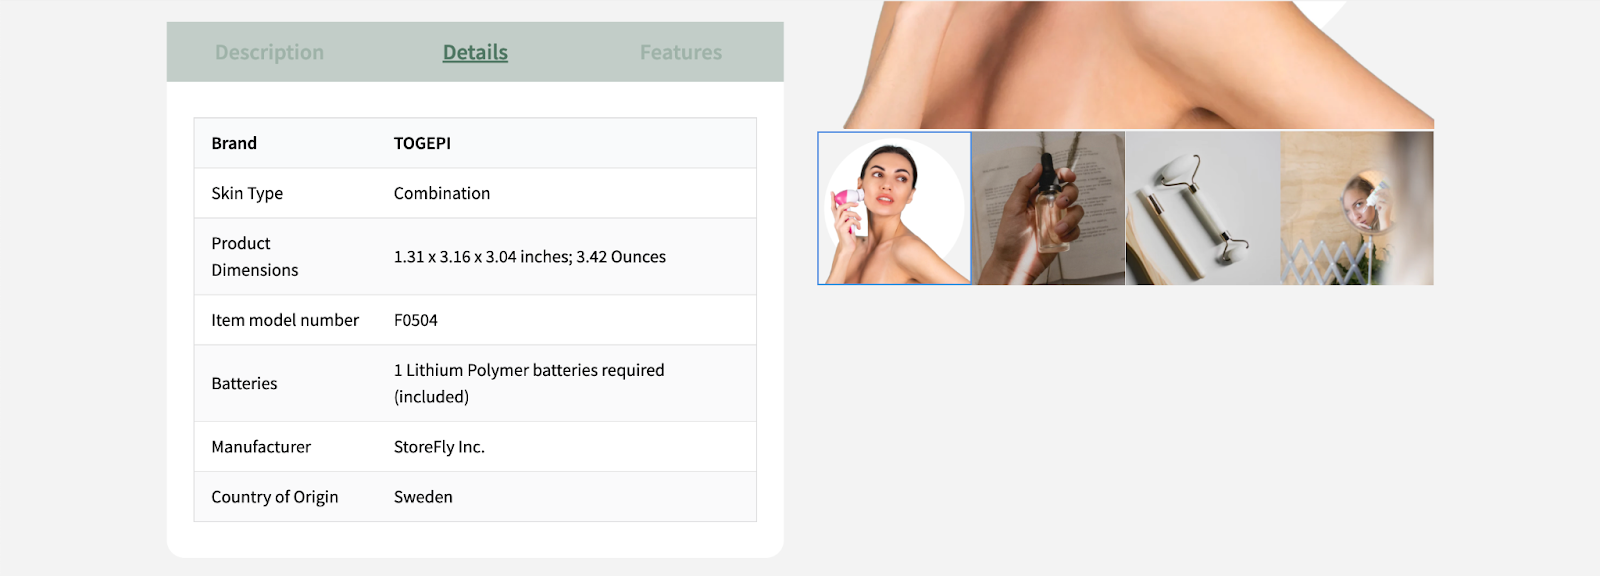The height and width of the screenshot is (576, 1600).
Task: Click the TOGEPI brand value
Action: coord(422,143)
